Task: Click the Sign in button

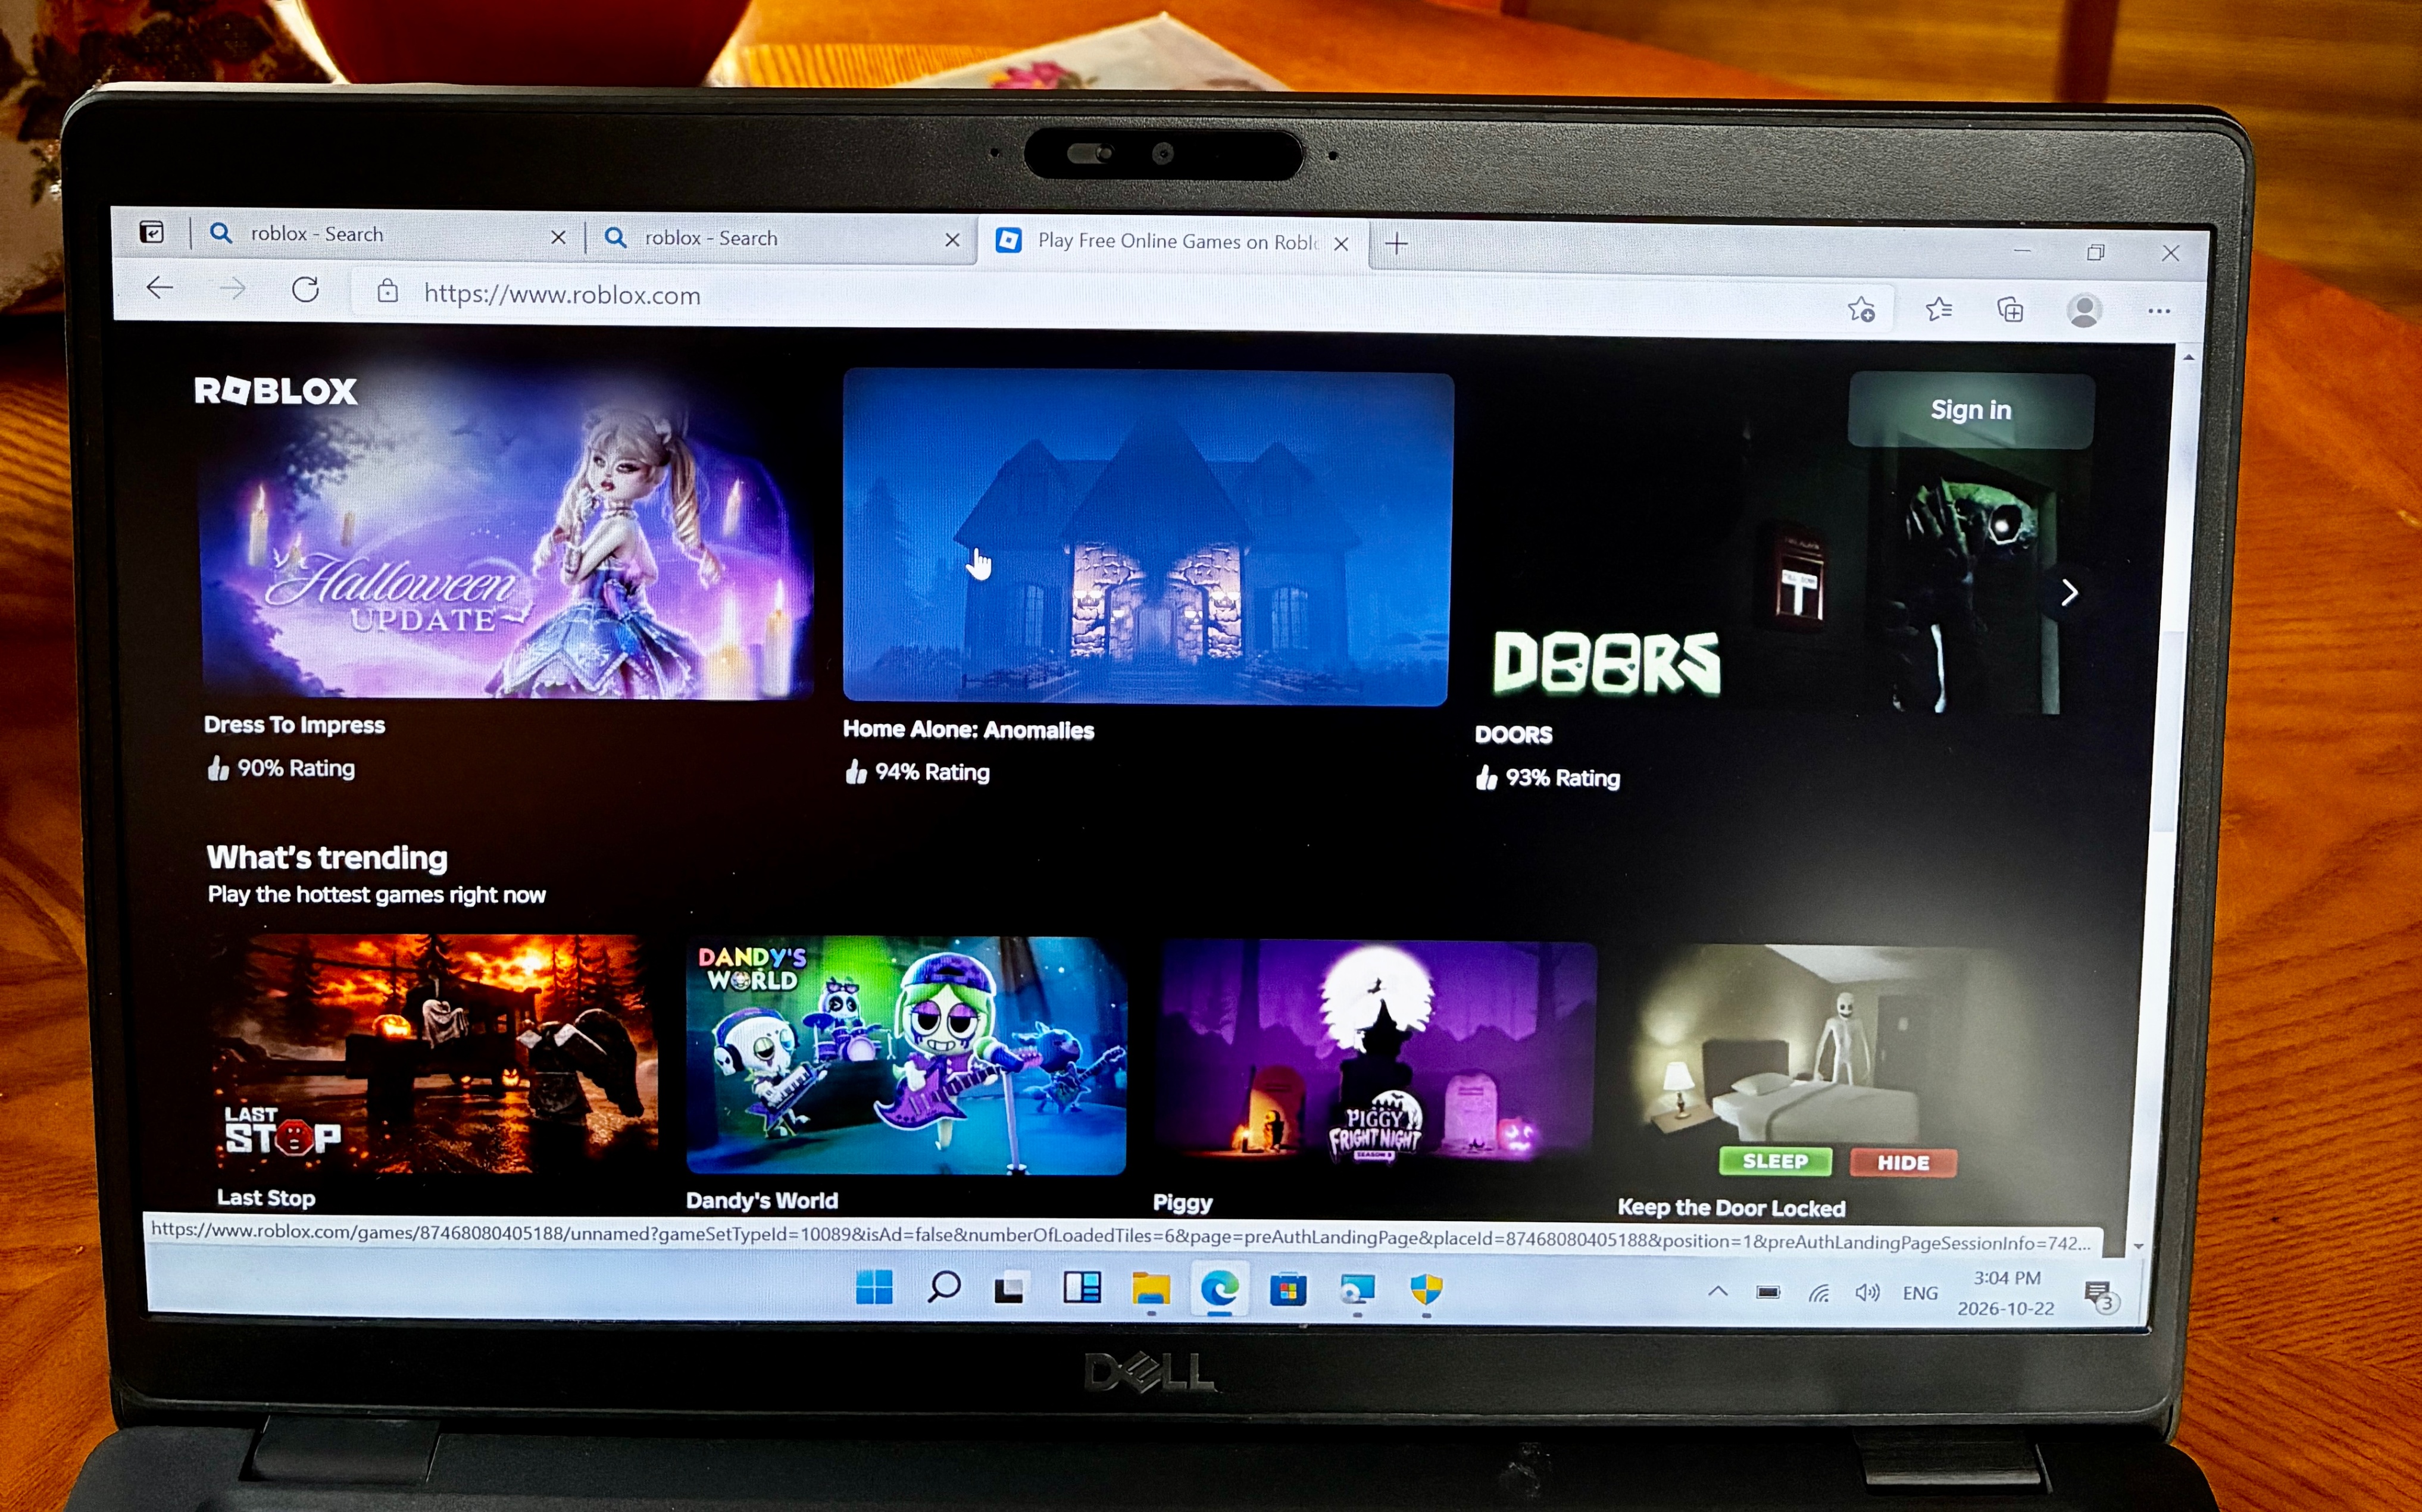Action: [1970, 410]
